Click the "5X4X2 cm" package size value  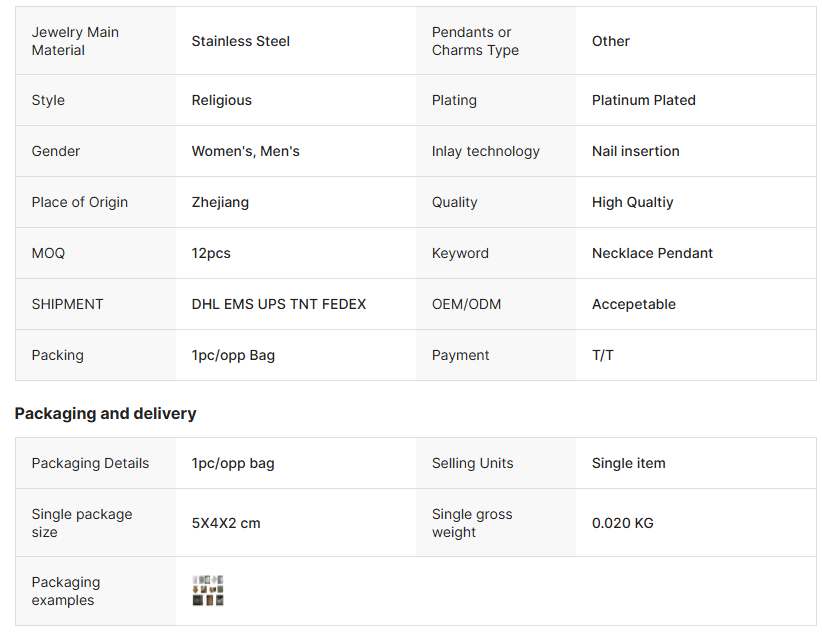click(x=226, y=523)
